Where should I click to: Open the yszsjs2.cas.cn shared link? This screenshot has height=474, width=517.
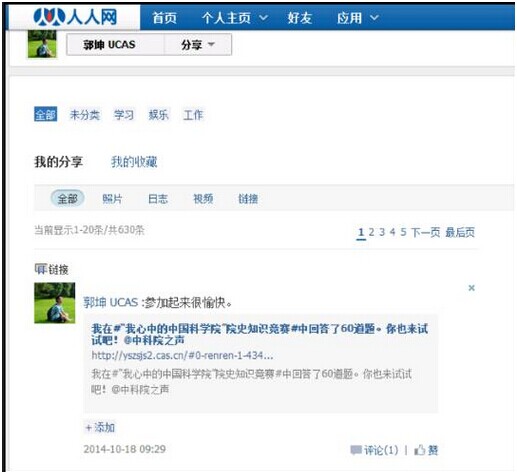182,355
